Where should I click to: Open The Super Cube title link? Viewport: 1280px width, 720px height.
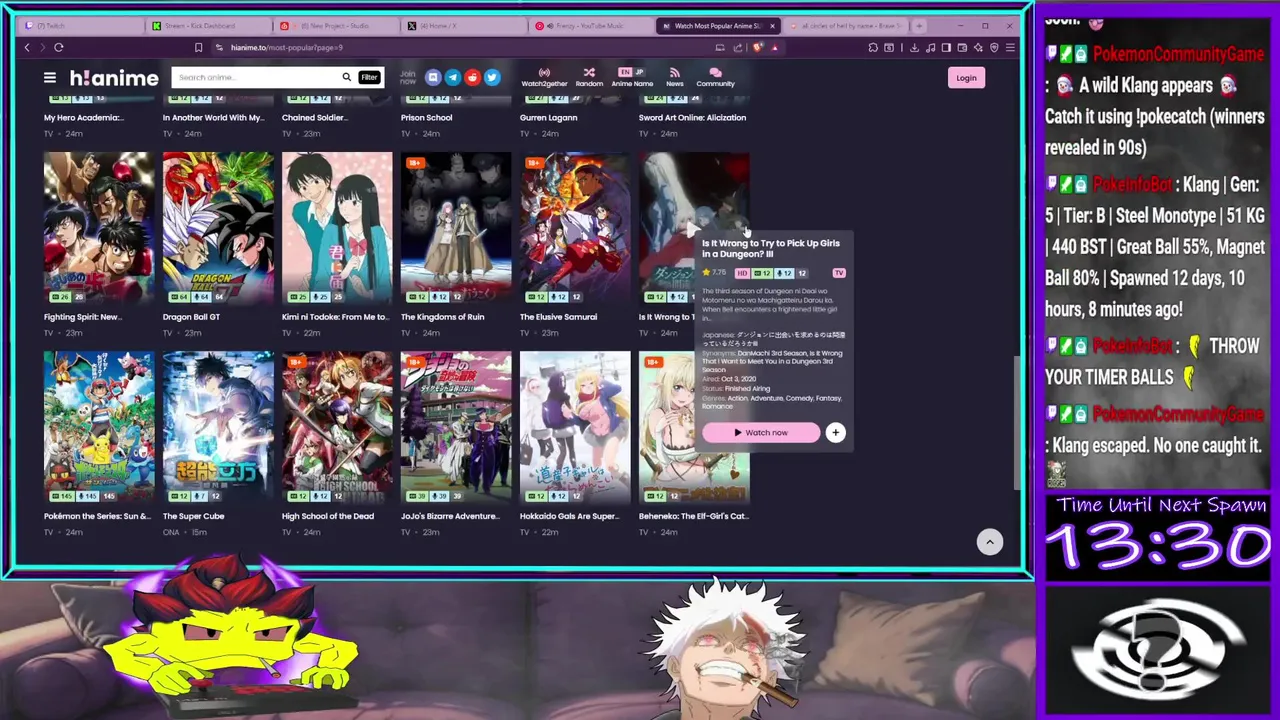pyautogui.click(x=193, y=516)
